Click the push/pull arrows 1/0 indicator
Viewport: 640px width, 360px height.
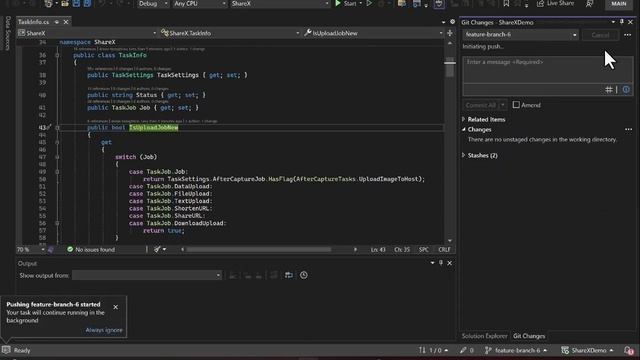tap(433, 350)
